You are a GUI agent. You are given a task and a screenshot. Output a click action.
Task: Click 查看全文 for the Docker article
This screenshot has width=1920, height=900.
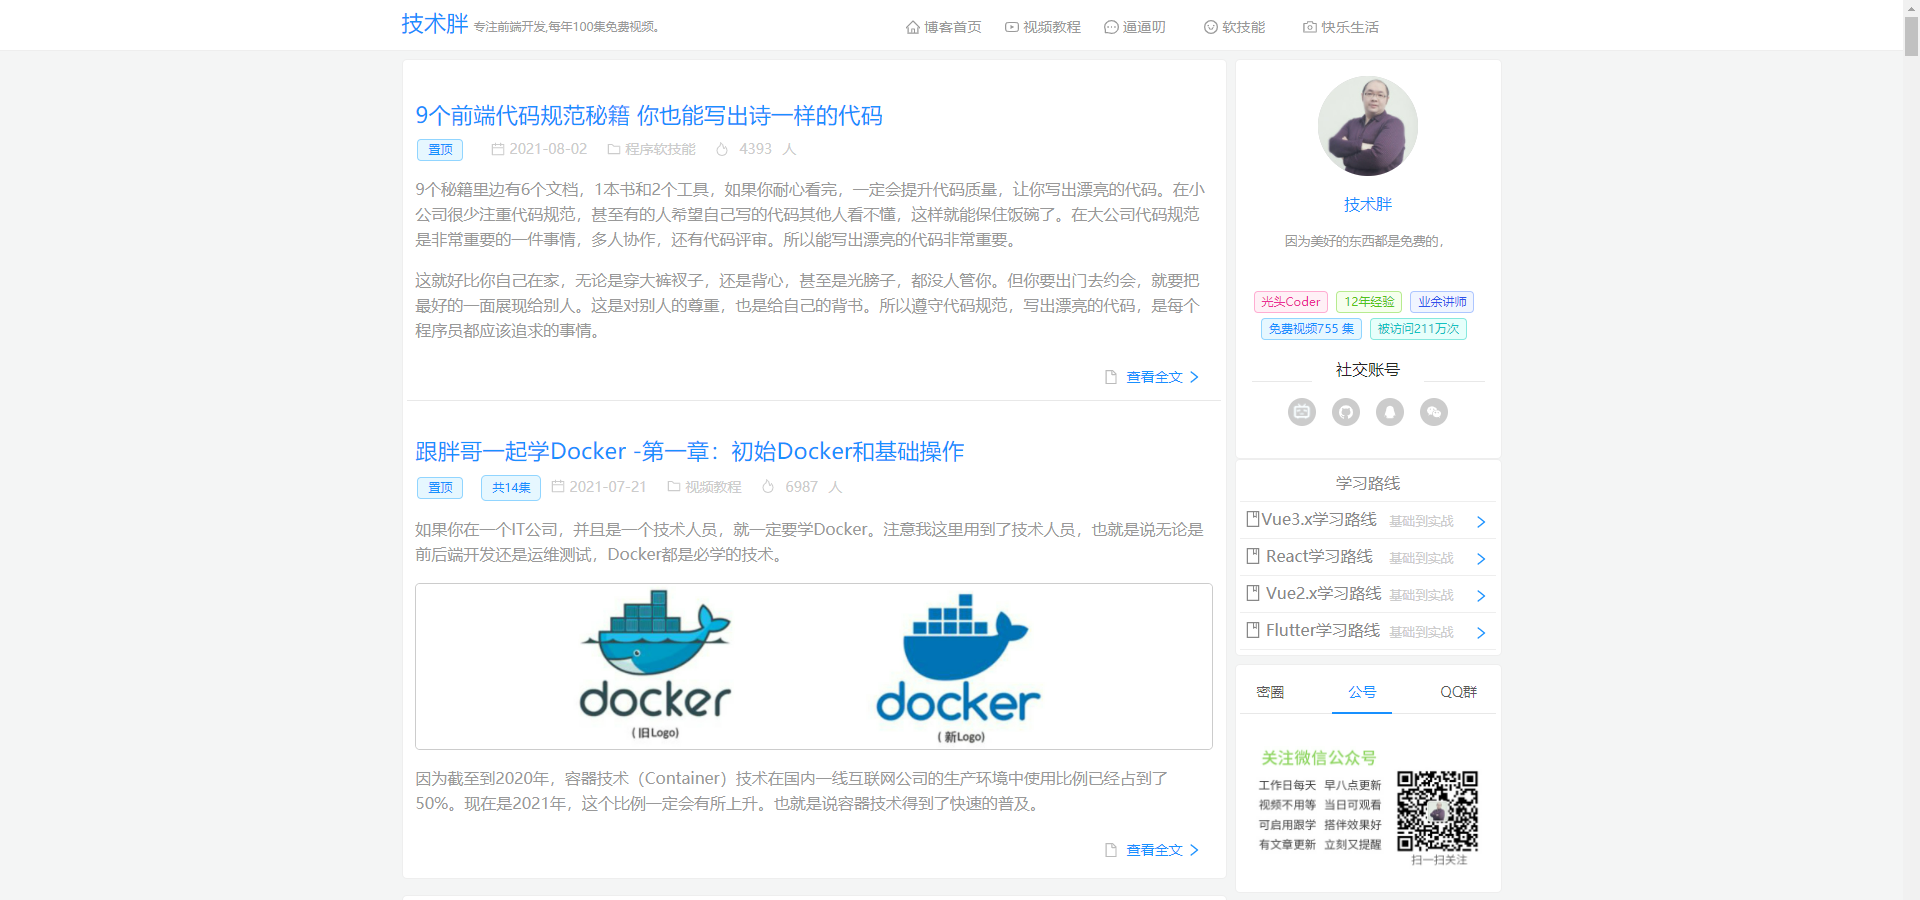(x=1153, y=850)
